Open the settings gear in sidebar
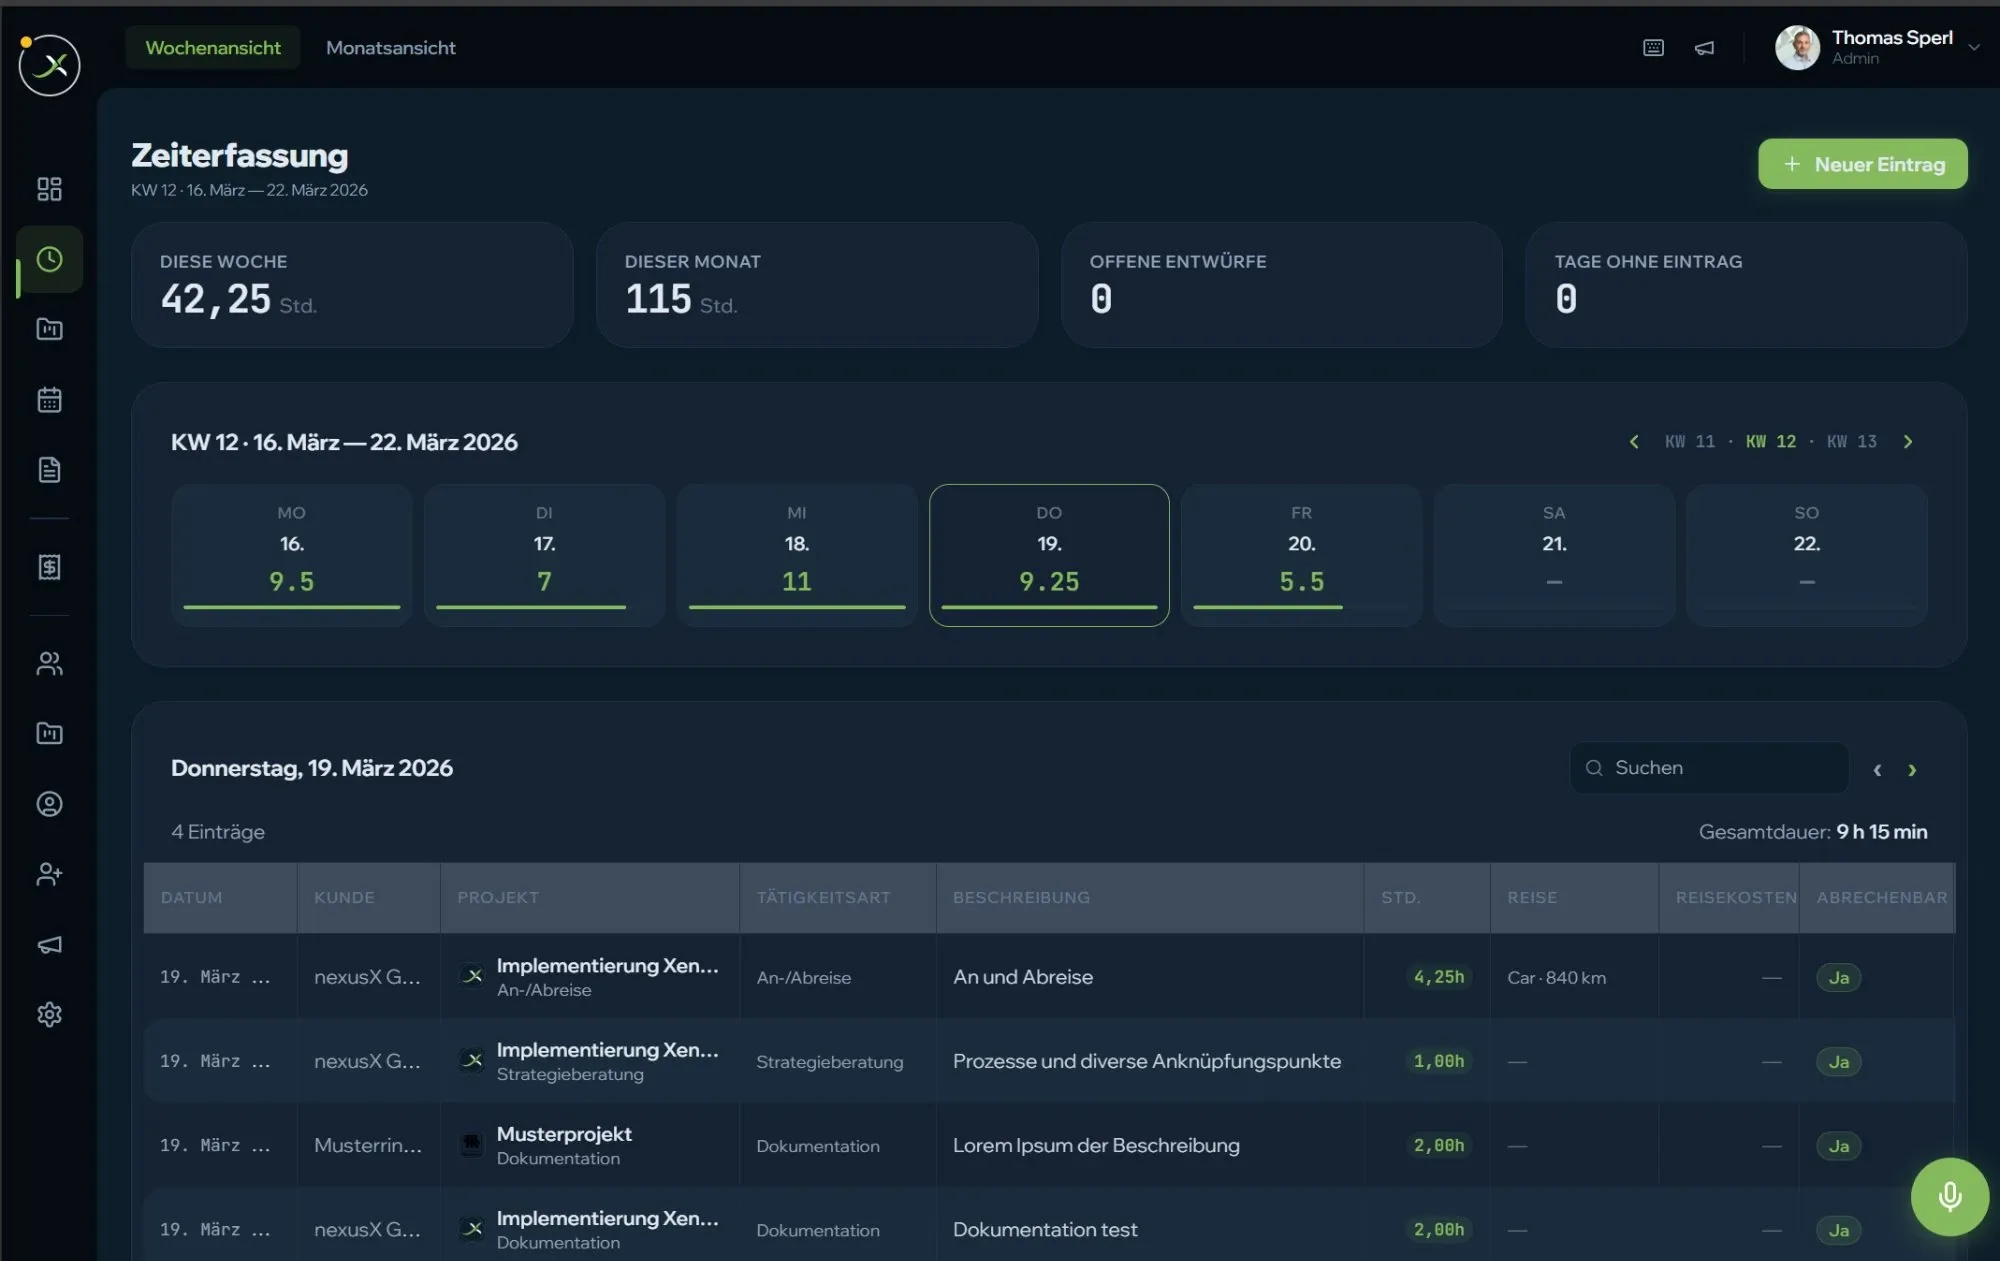 coord(49,1014)
